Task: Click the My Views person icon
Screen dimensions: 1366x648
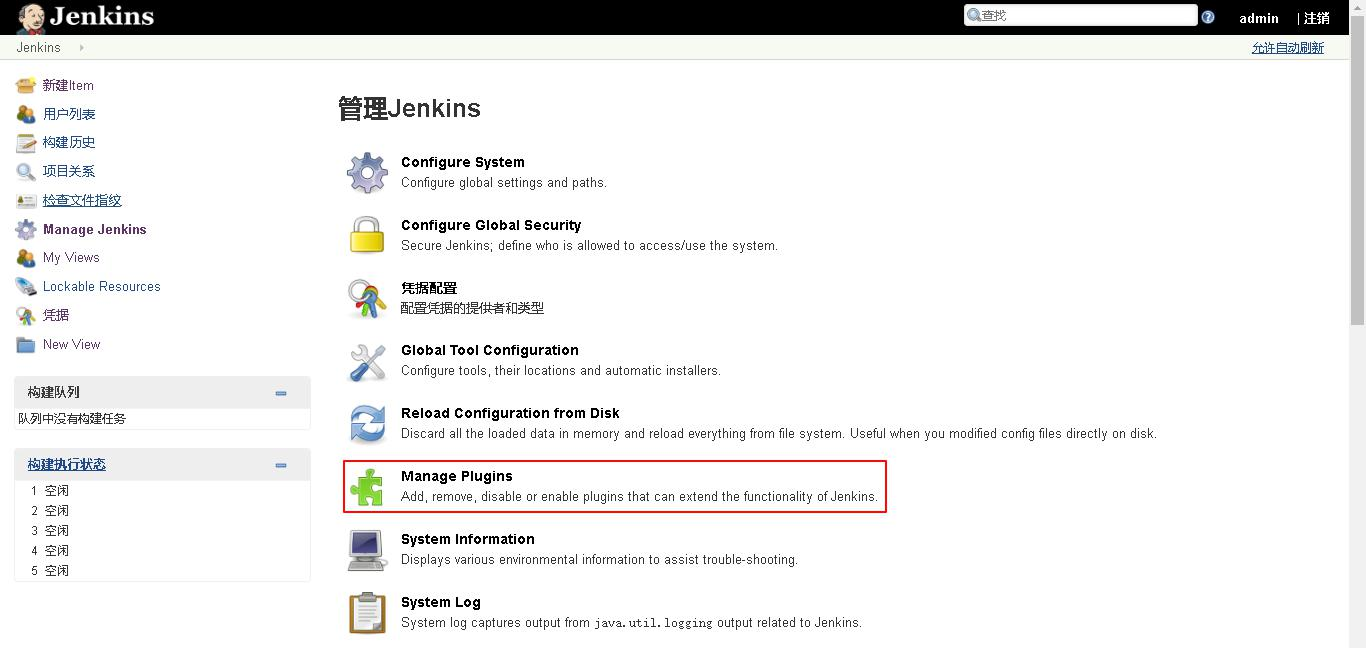Action: tap(26, 257)
